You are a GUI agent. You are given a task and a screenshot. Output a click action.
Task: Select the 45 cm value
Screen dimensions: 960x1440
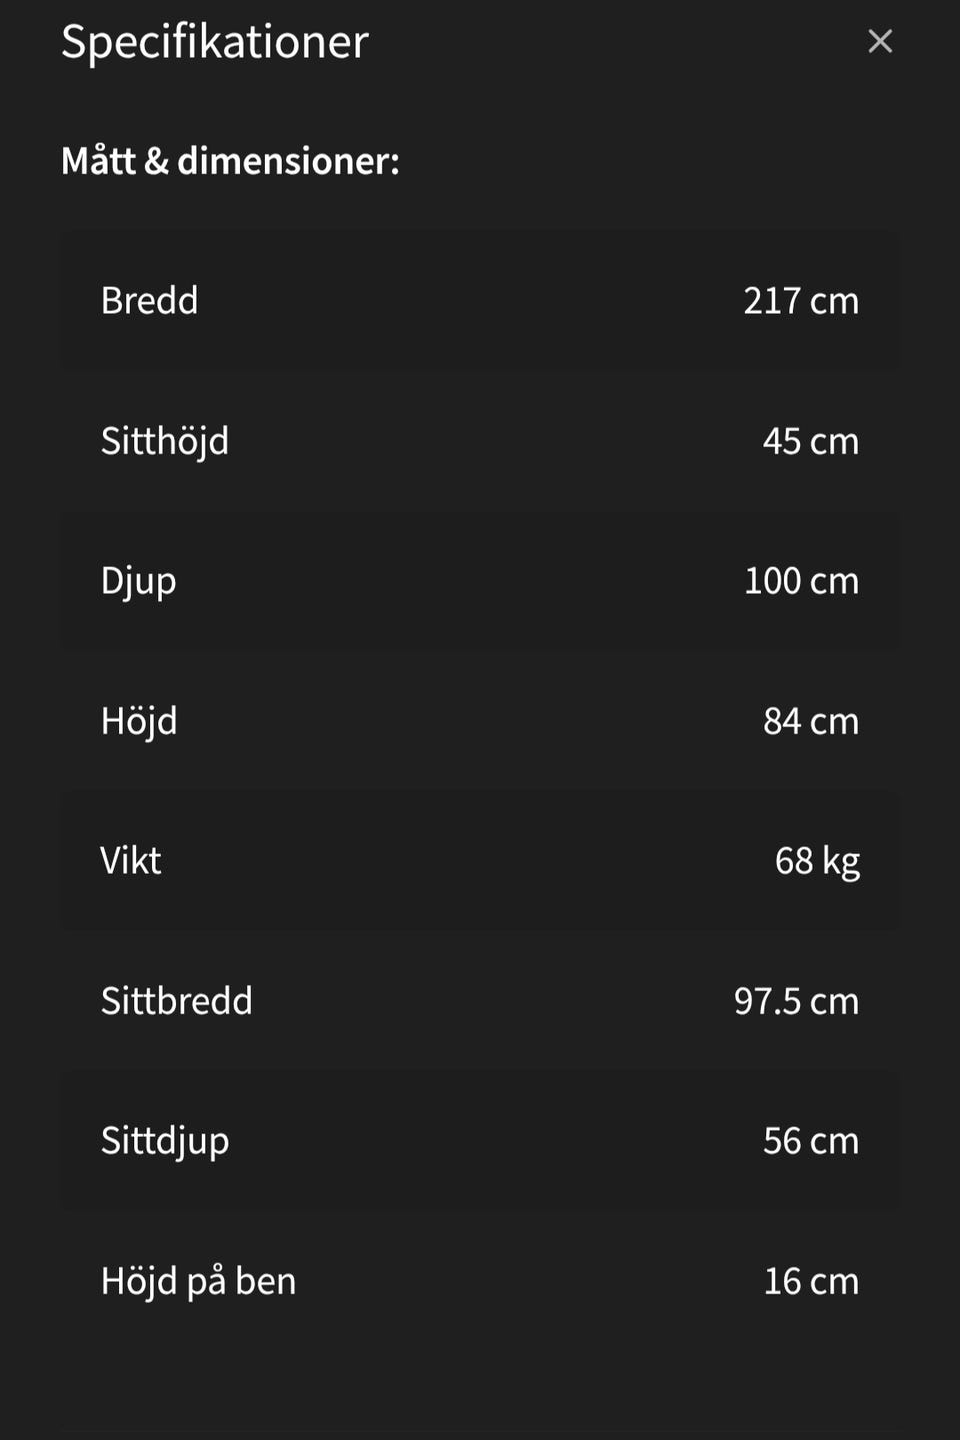point(810,441)
